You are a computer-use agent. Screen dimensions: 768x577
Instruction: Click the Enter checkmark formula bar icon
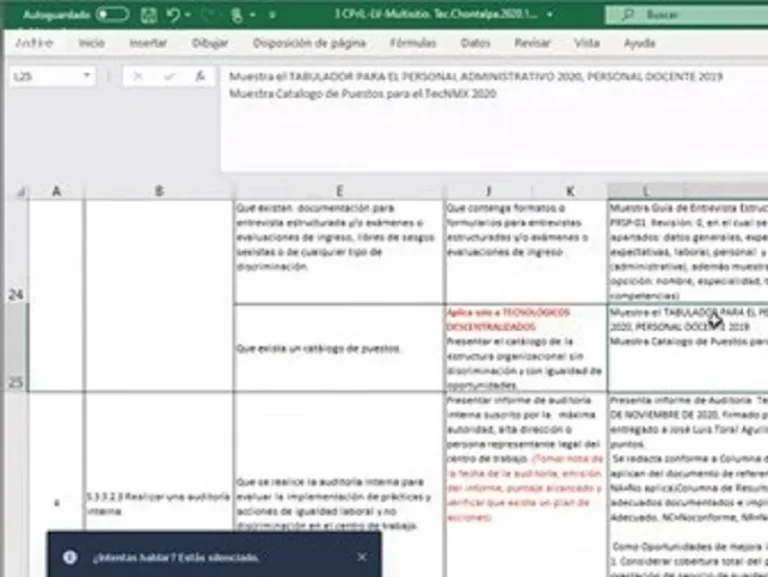click(x=169, y=76)
